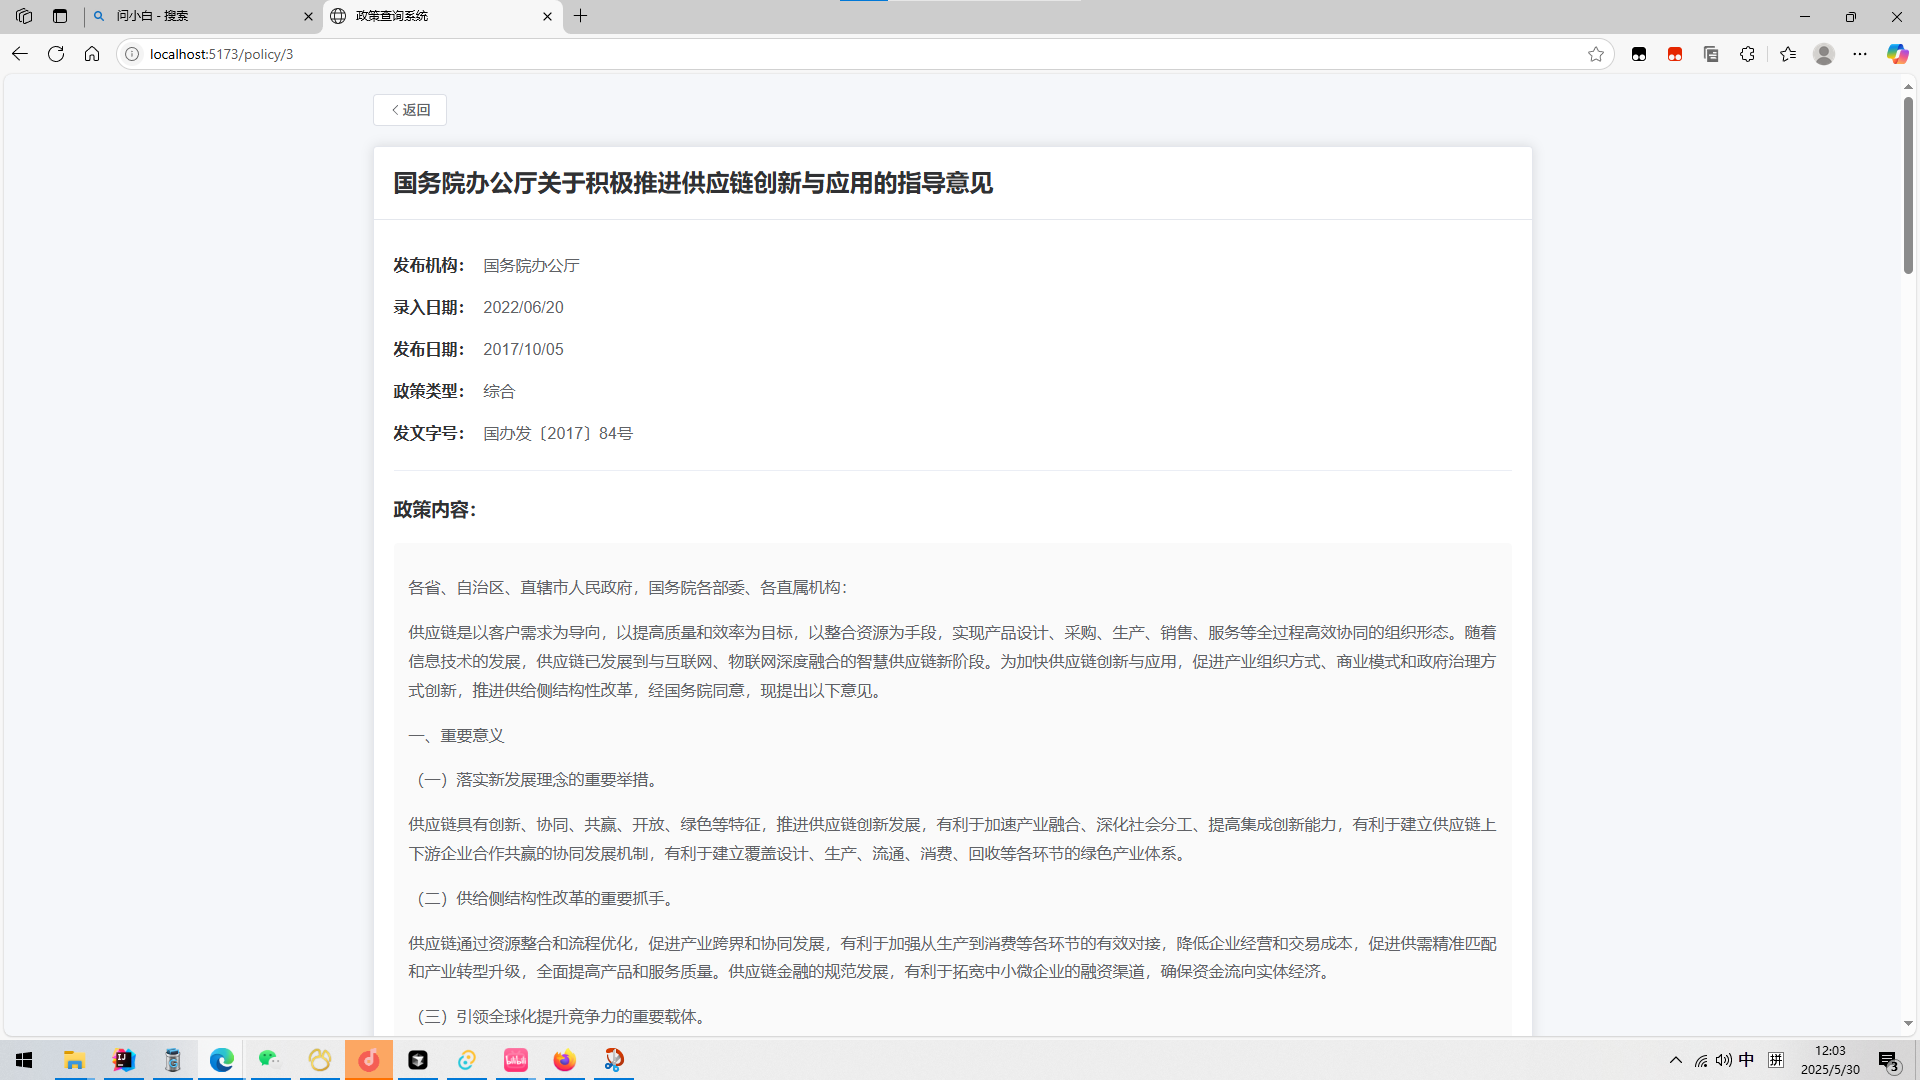
Task: Close the 政策查询系统 tab
Action: click(x=547, y=16)
